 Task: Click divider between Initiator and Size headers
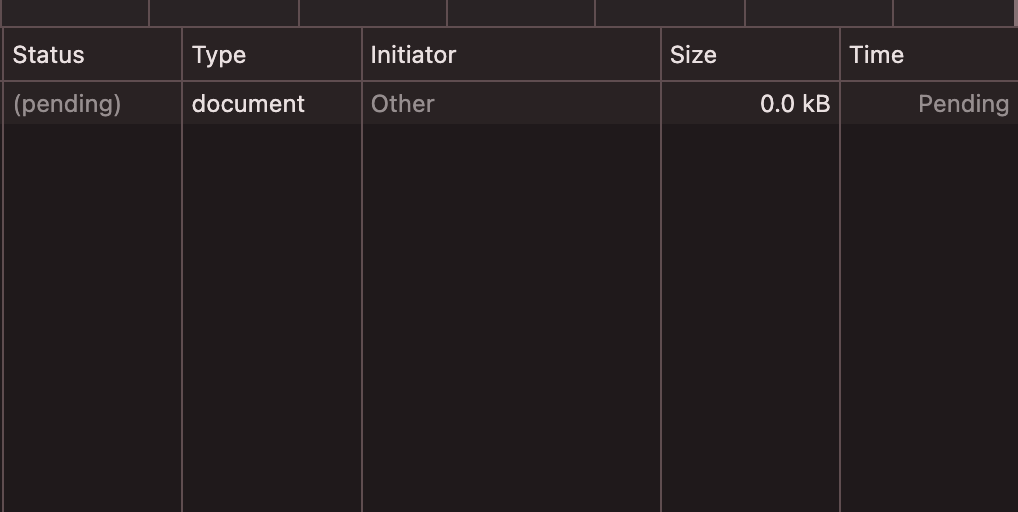[x=661, y=55]
